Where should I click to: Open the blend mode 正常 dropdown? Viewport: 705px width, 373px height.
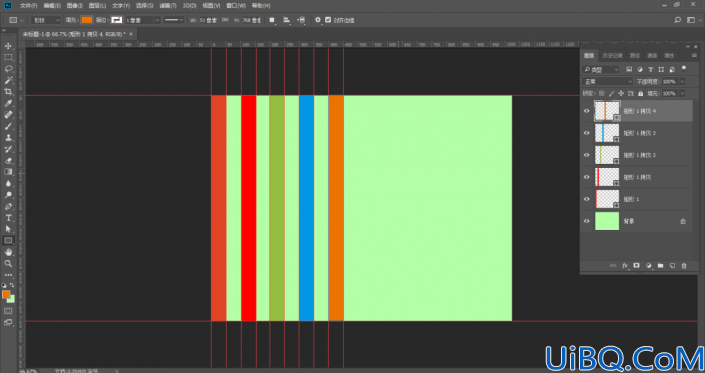[x=607, y=81]
